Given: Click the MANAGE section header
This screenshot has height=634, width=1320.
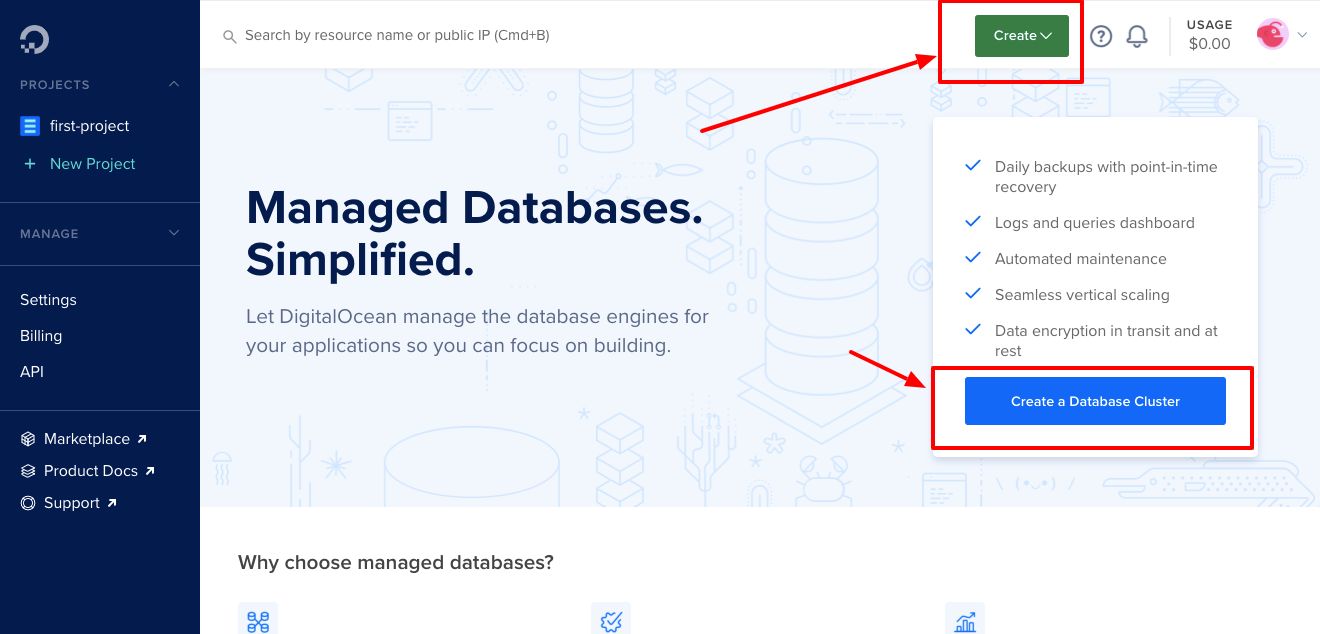Looking at the screenshot, I should coord(49,233).
